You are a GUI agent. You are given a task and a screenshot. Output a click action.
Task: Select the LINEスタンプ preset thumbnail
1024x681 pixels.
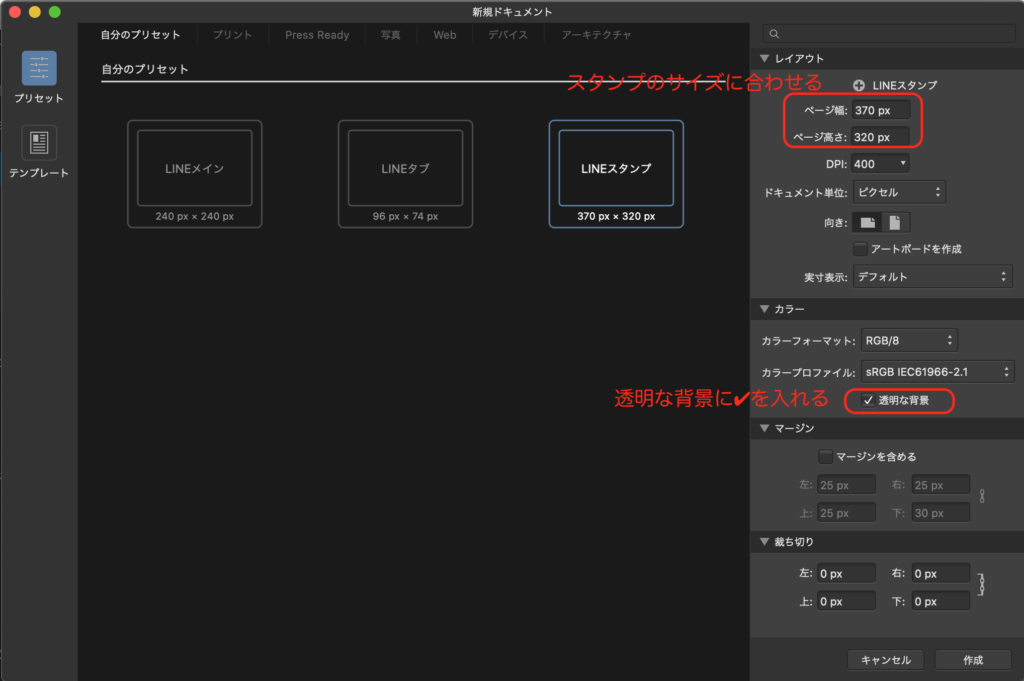(616, 174)
